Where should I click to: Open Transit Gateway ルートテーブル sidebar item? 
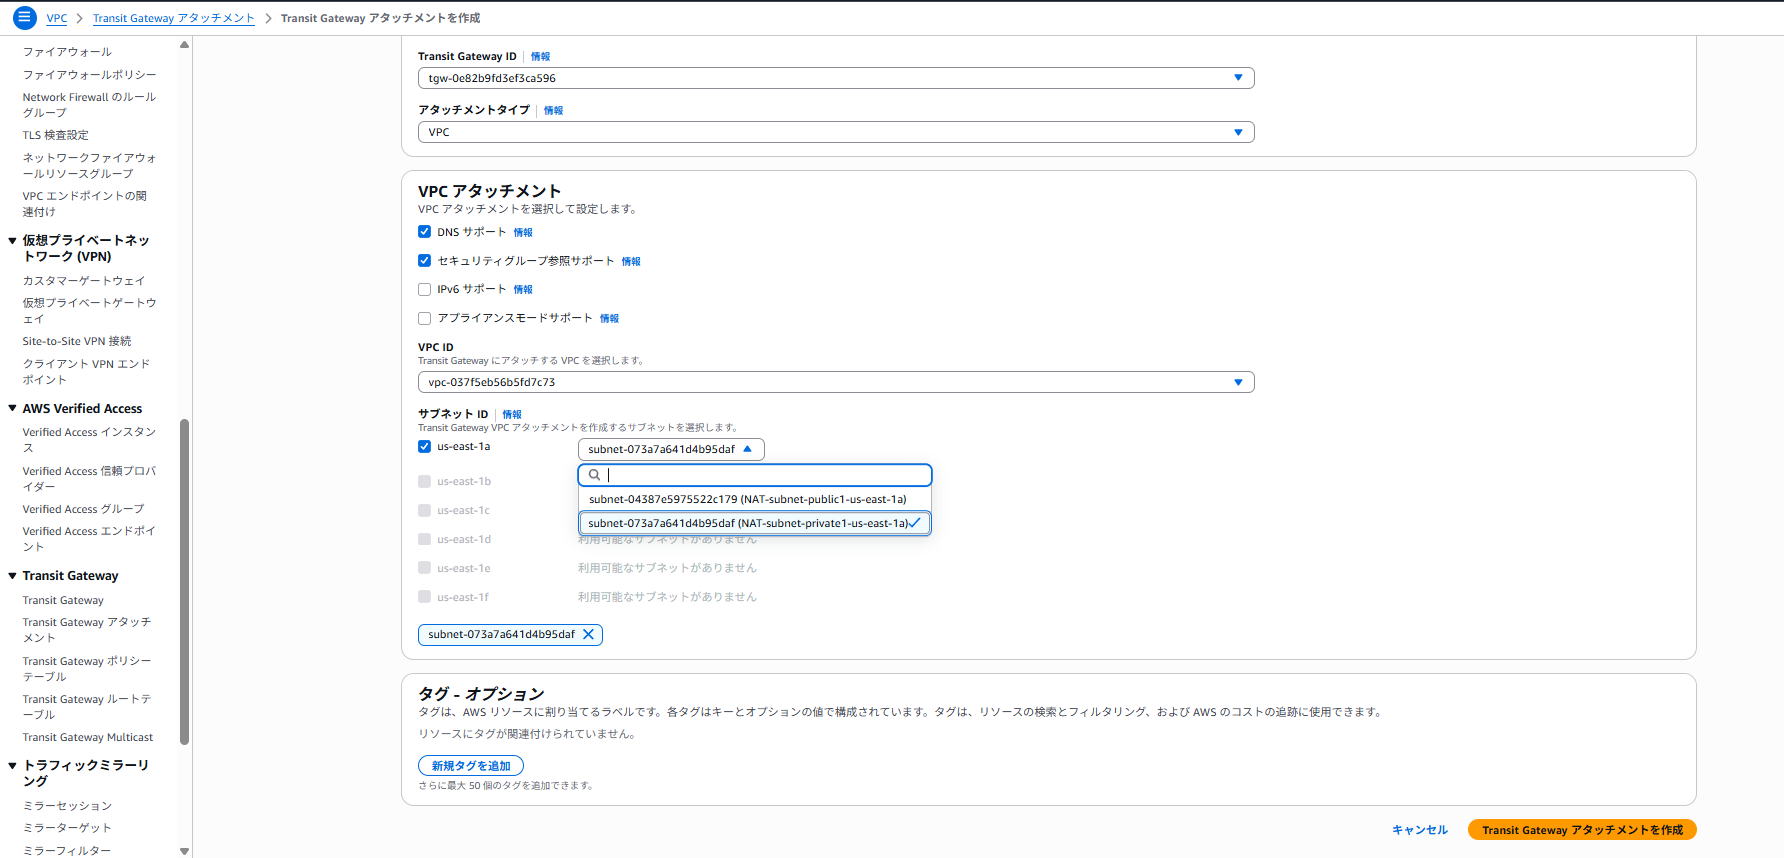click(x=87, y=707)
